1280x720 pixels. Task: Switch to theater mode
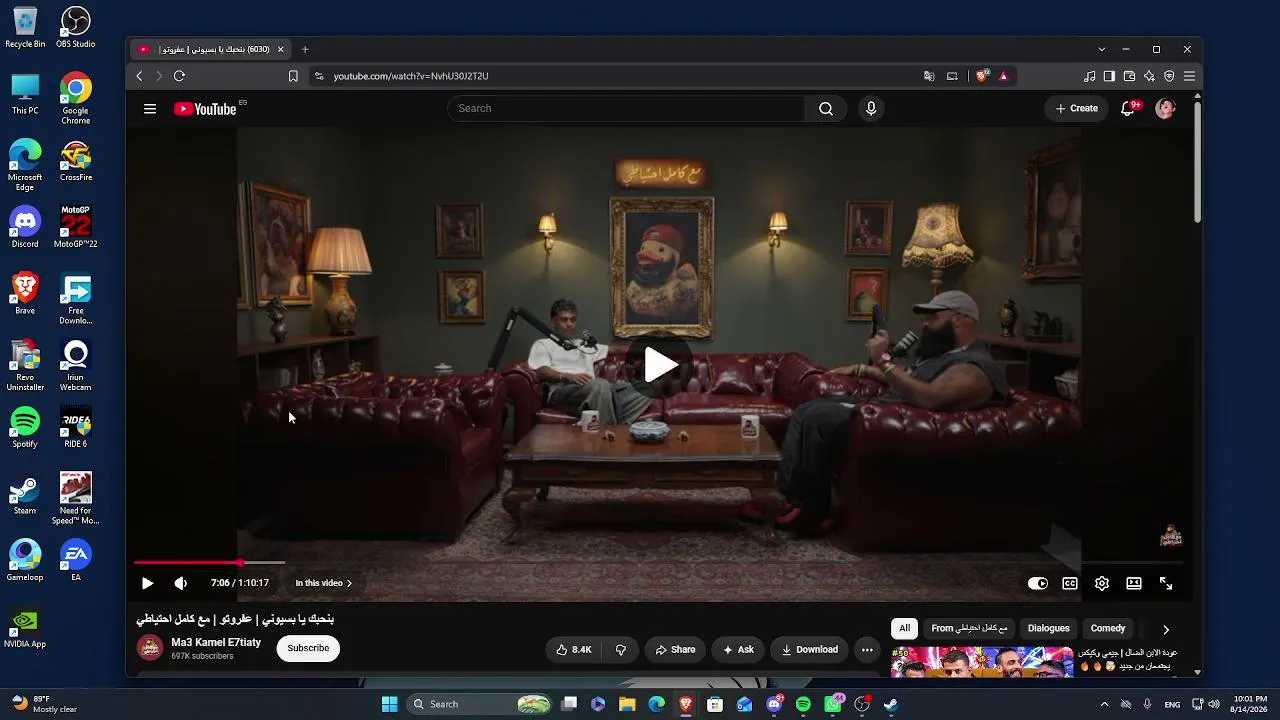point(1134,583)
